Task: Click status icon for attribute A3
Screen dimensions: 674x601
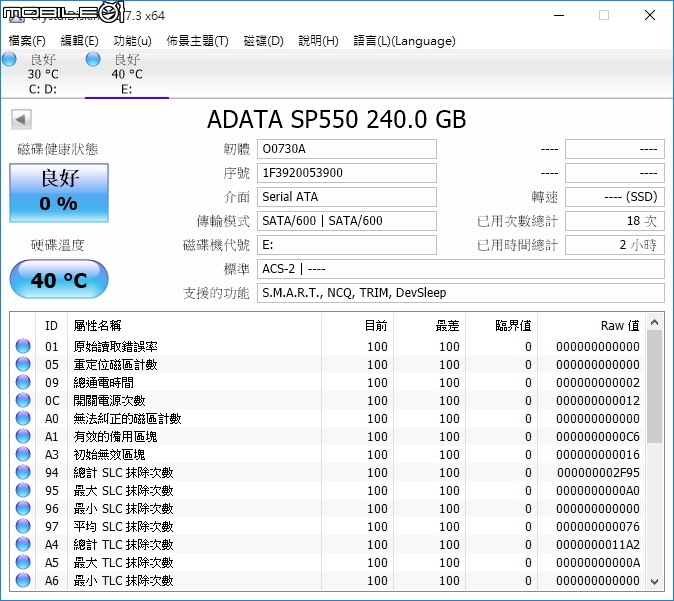Action: tap(23, 454)
